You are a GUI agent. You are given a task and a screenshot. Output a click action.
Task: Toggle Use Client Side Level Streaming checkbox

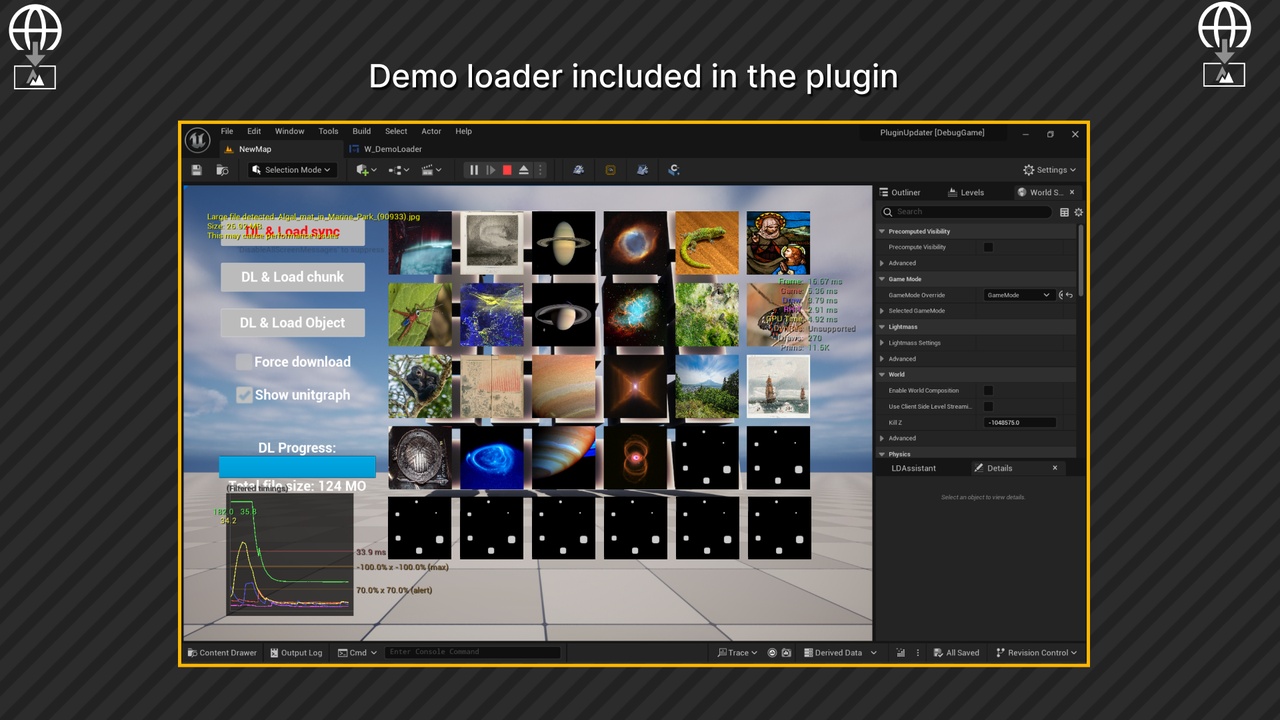pos(988,407)
